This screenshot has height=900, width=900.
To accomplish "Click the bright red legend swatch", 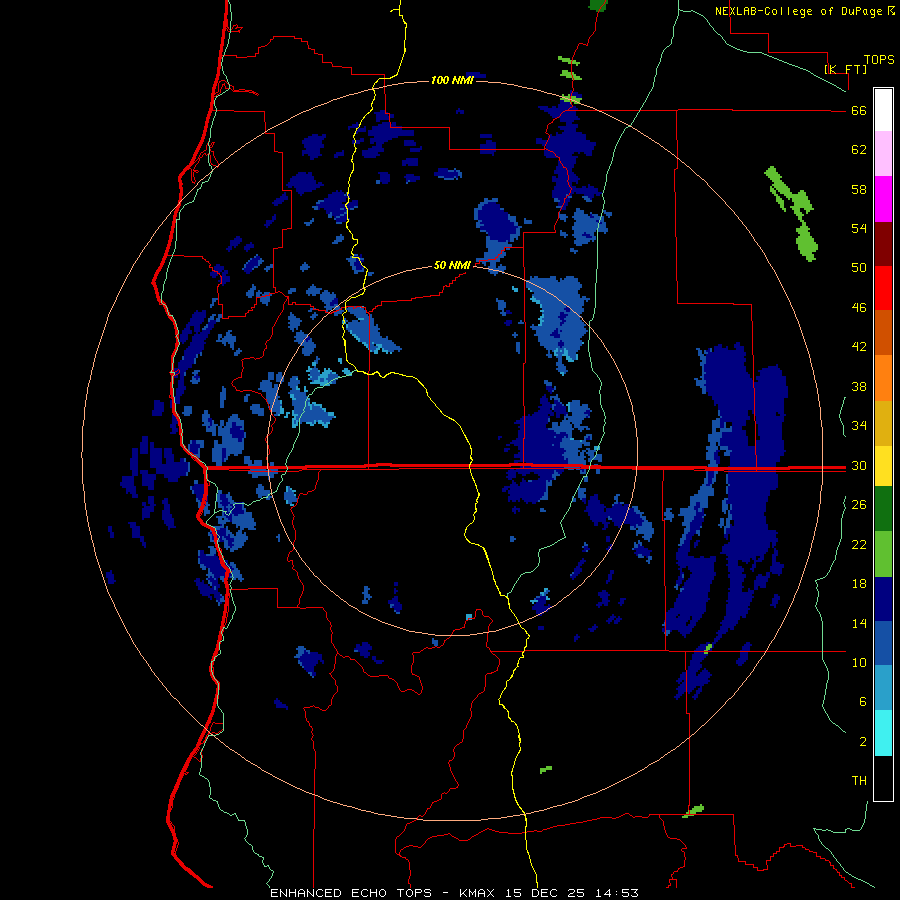I will [x=883, y=288].
